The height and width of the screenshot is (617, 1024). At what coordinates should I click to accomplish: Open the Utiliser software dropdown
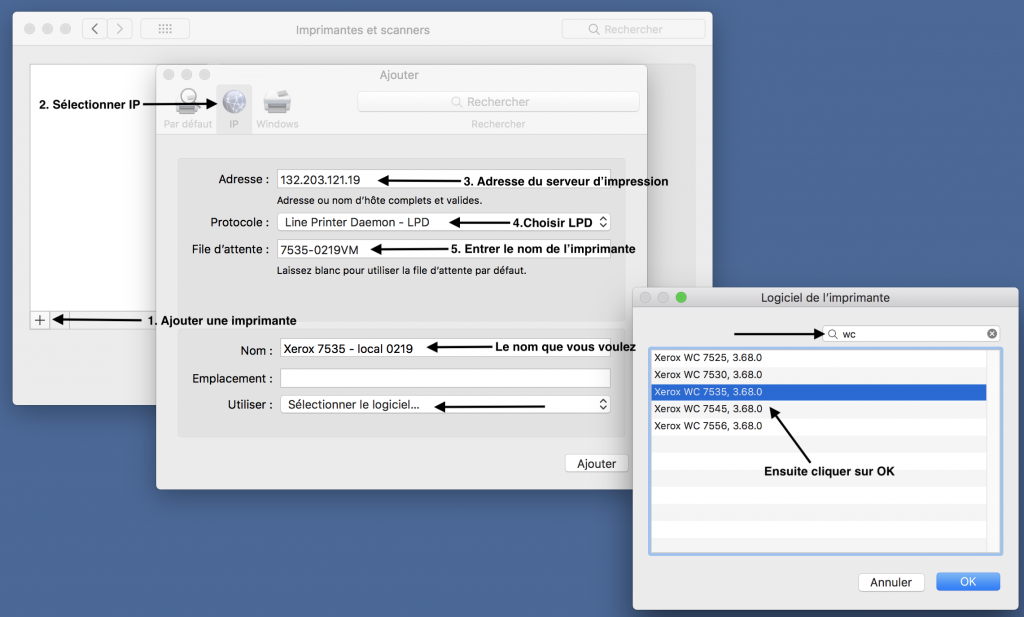pyautogui.click(x=445, y=405)
